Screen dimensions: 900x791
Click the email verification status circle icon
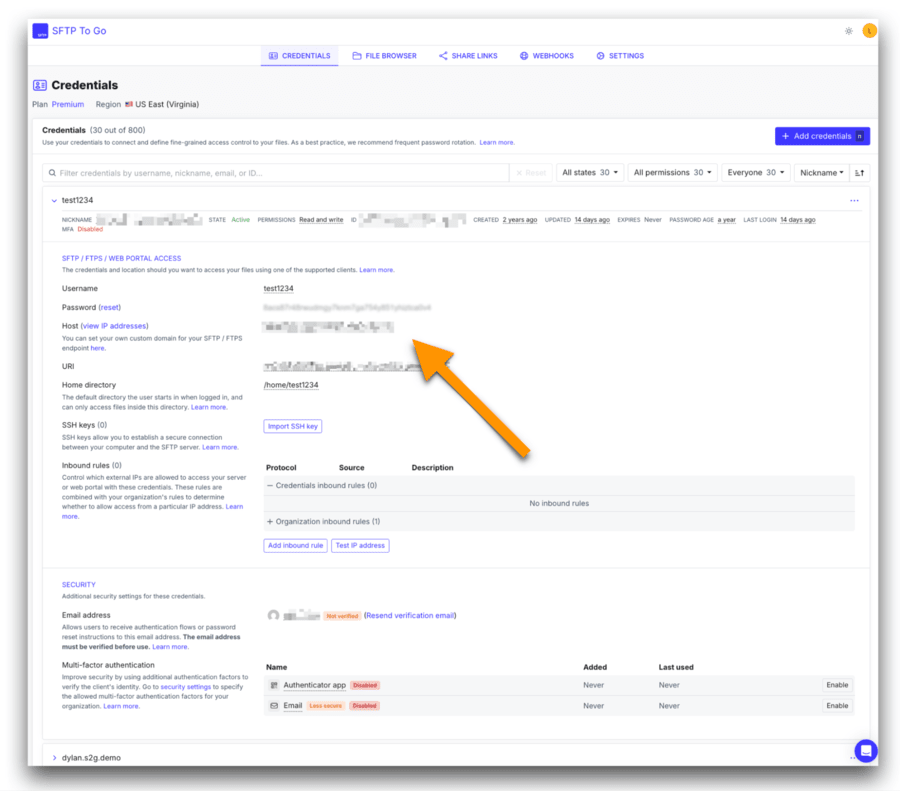273,615
